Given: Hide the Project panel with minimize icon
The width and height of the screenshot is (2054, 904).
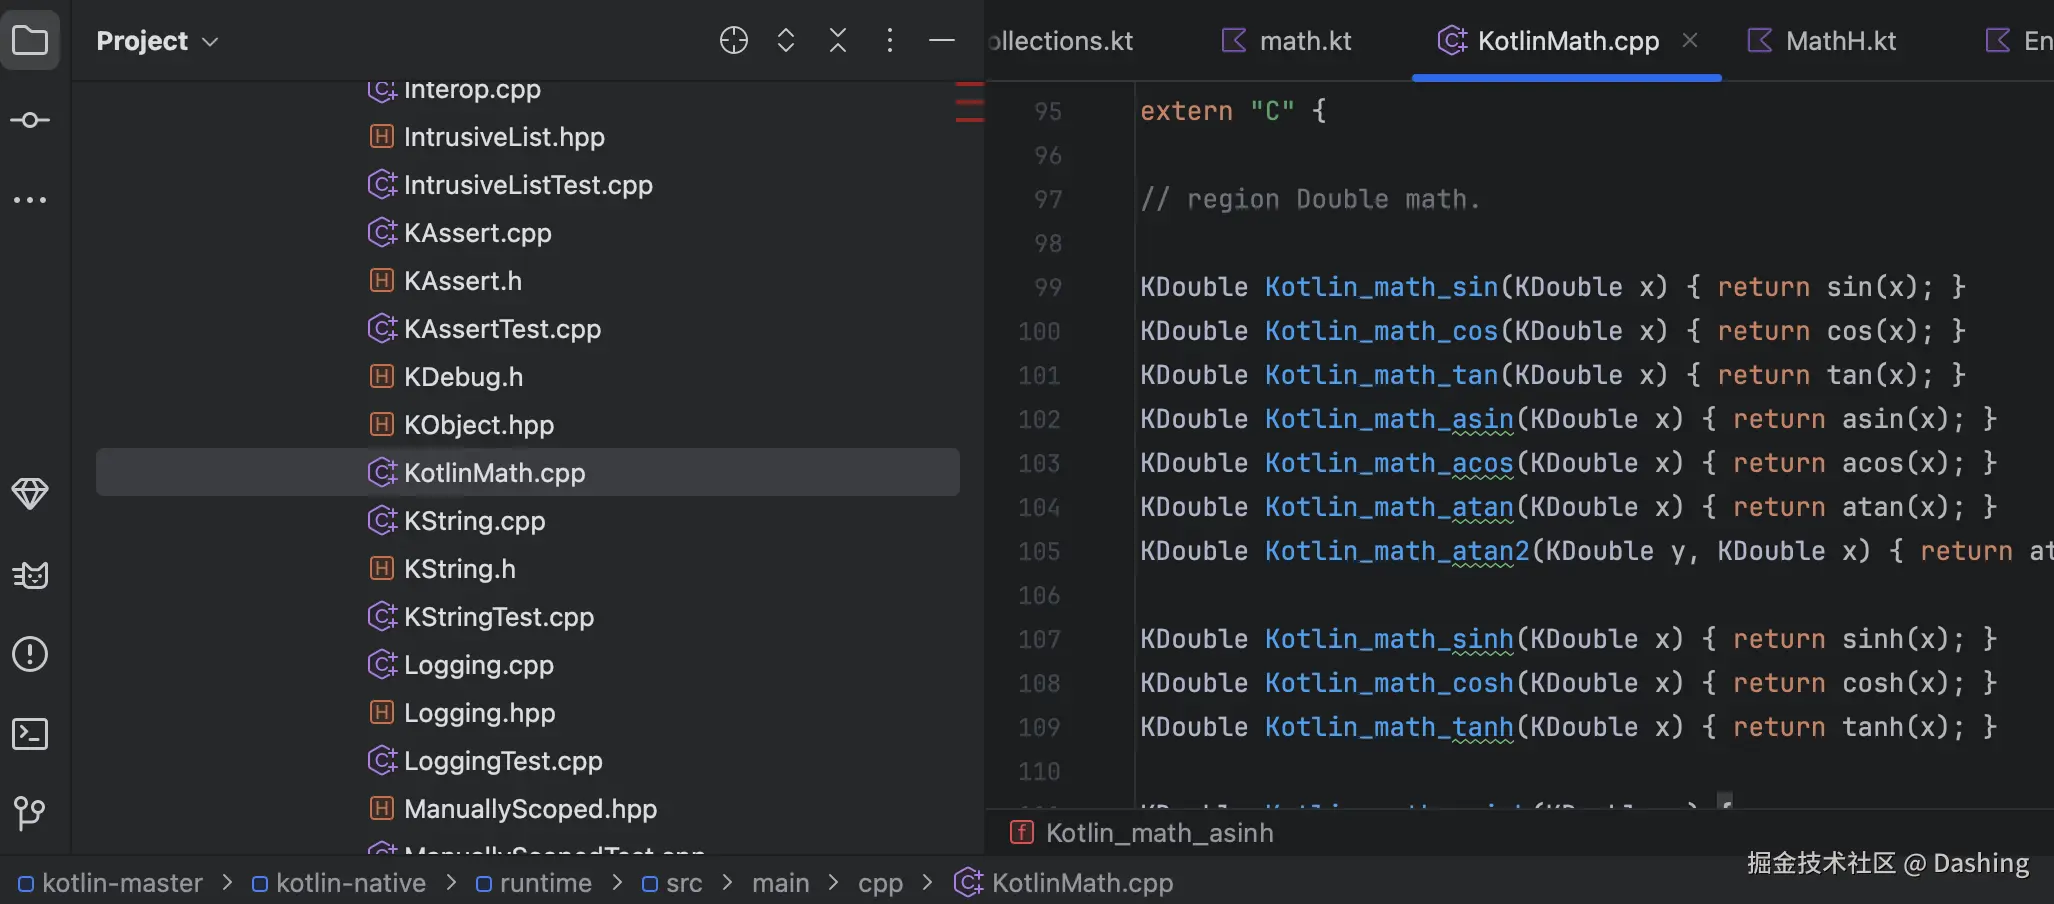Looking at the screenshot, I should [941, 41].
